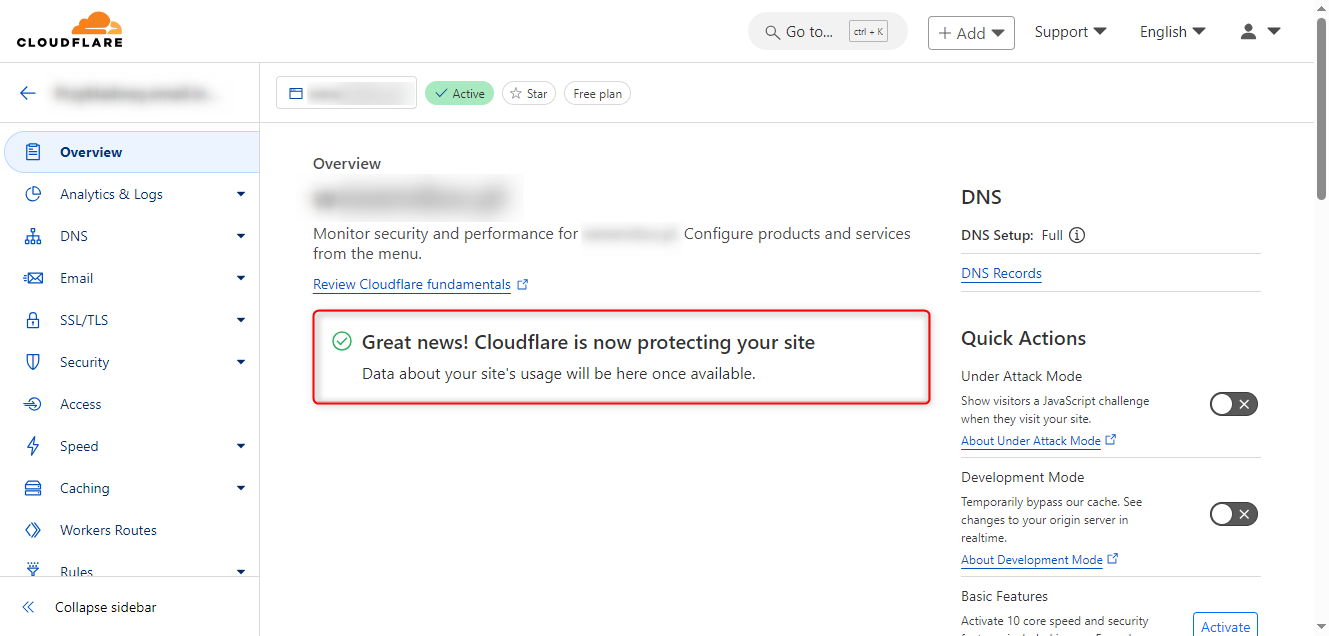Open Access via its sidebar icon

click(33, 404)
